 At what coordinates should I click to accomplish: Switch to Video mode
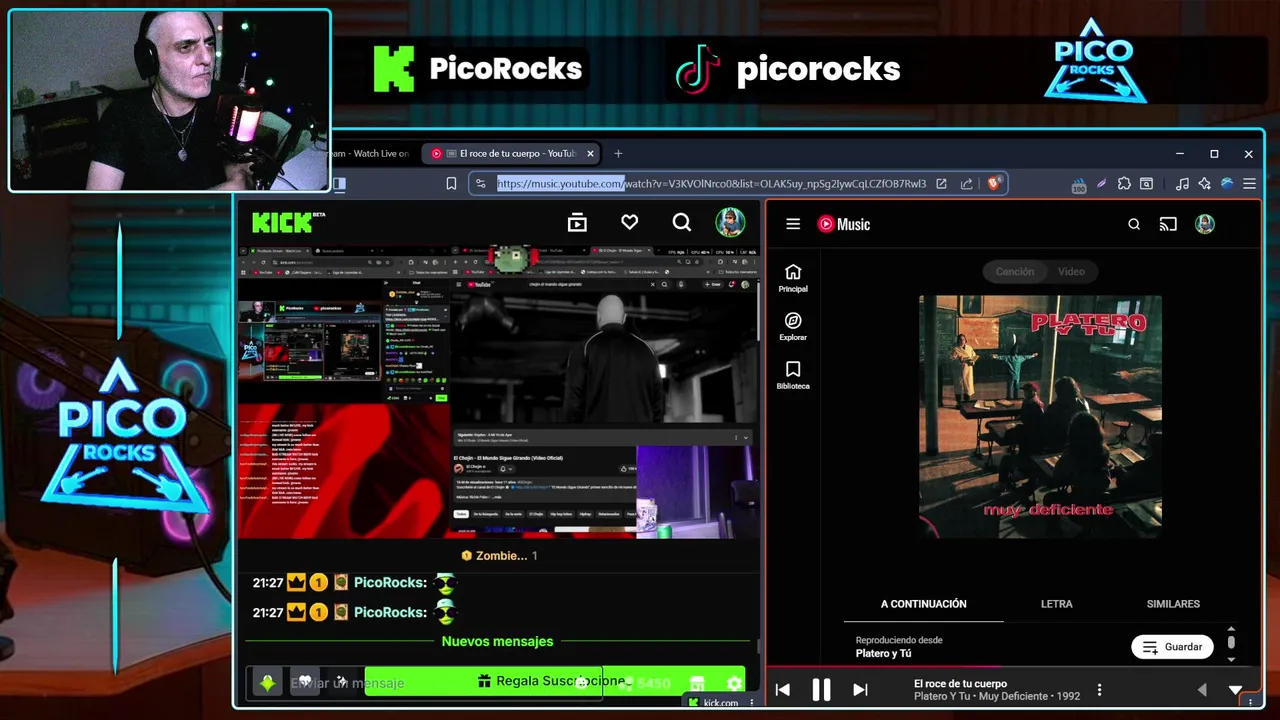1071,271
